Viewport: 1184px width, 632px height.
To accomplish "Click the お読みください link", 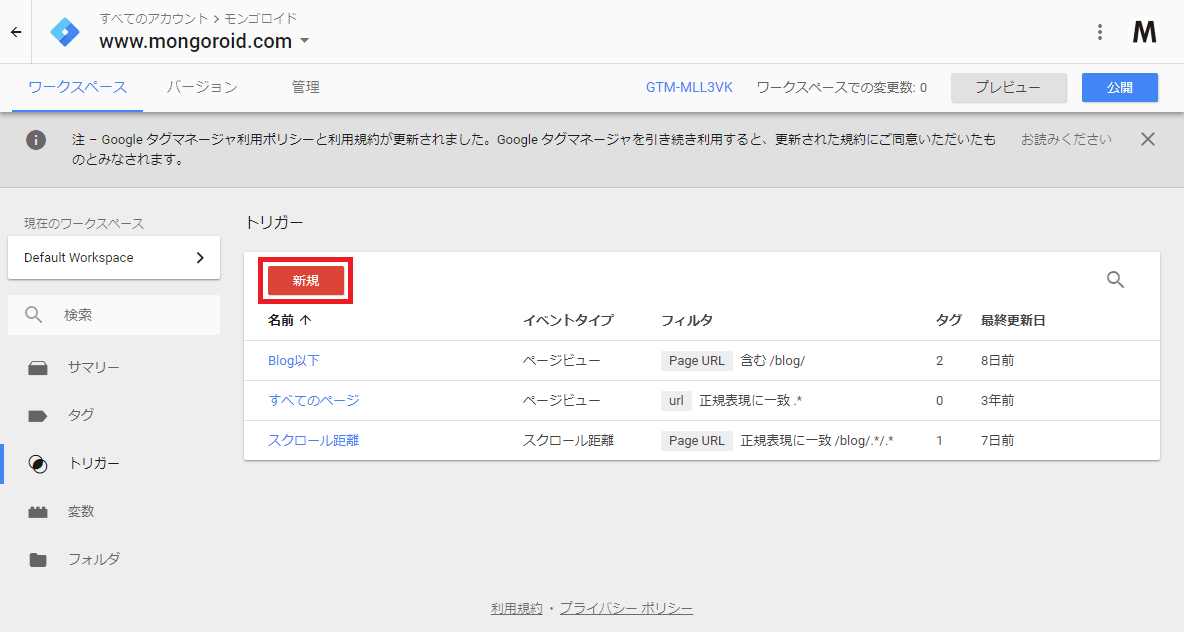I will pyautogui.click(x=1066, y=140).
